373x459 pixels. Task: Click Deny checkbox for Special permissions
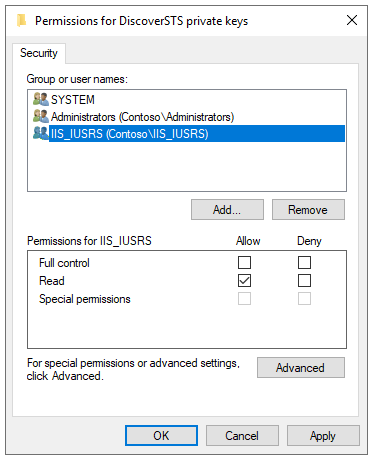[304, 299]
